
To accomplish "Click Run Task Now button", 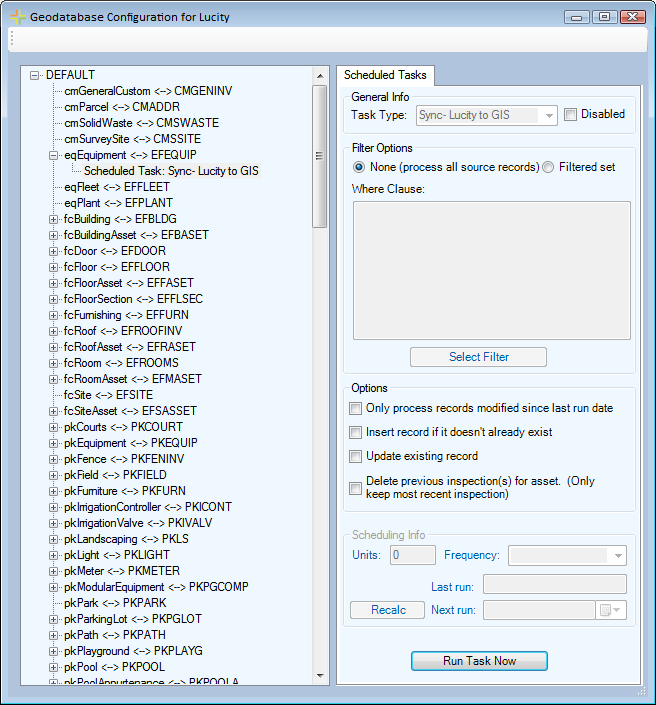I will (x=479, y=661).
